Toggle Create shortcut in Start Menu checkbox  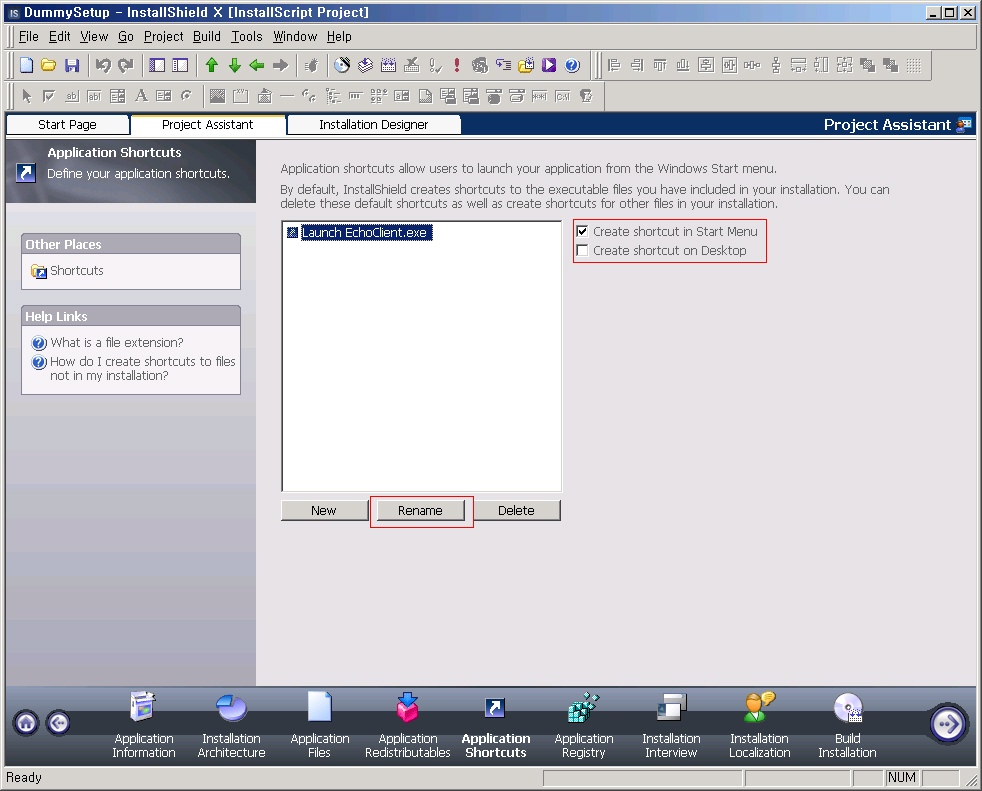(582, 231)
